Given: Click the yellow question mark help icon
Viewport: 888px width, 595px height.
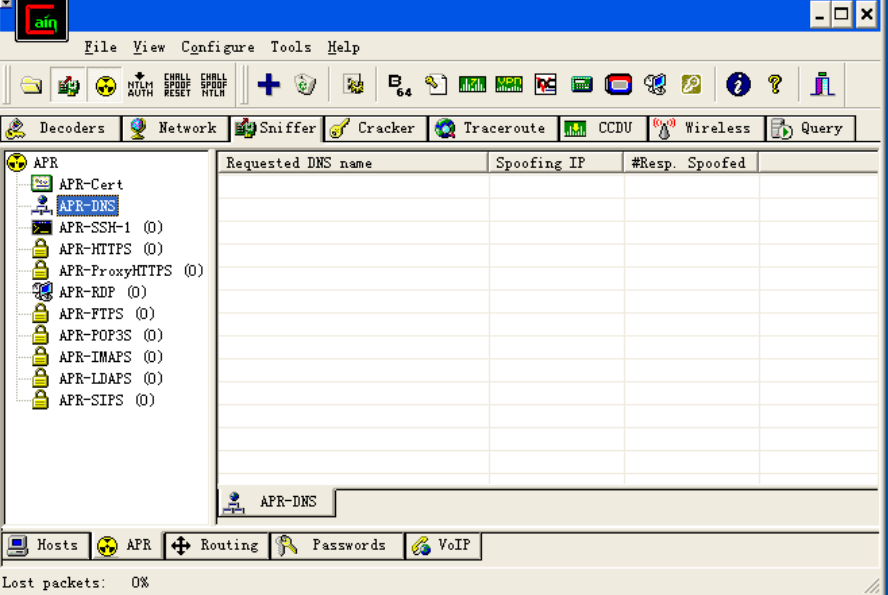Looking at the screenshot, I should [775, 85].
